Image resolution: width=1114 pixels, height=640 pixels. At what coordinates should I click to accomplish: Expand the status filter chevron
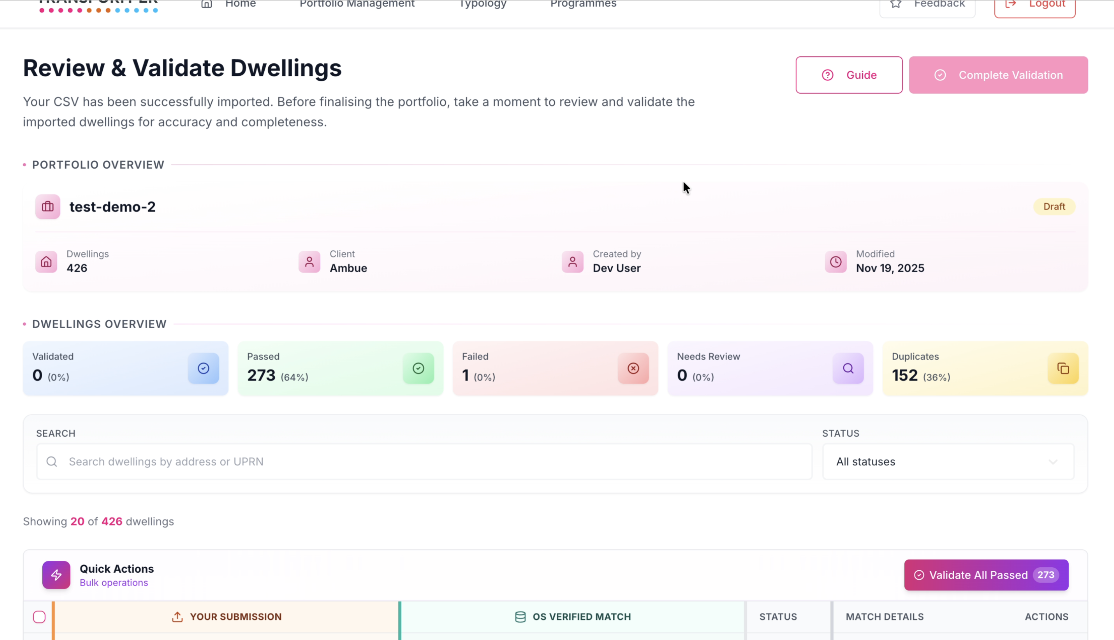pyautogui.click(x=1052, y=461)
